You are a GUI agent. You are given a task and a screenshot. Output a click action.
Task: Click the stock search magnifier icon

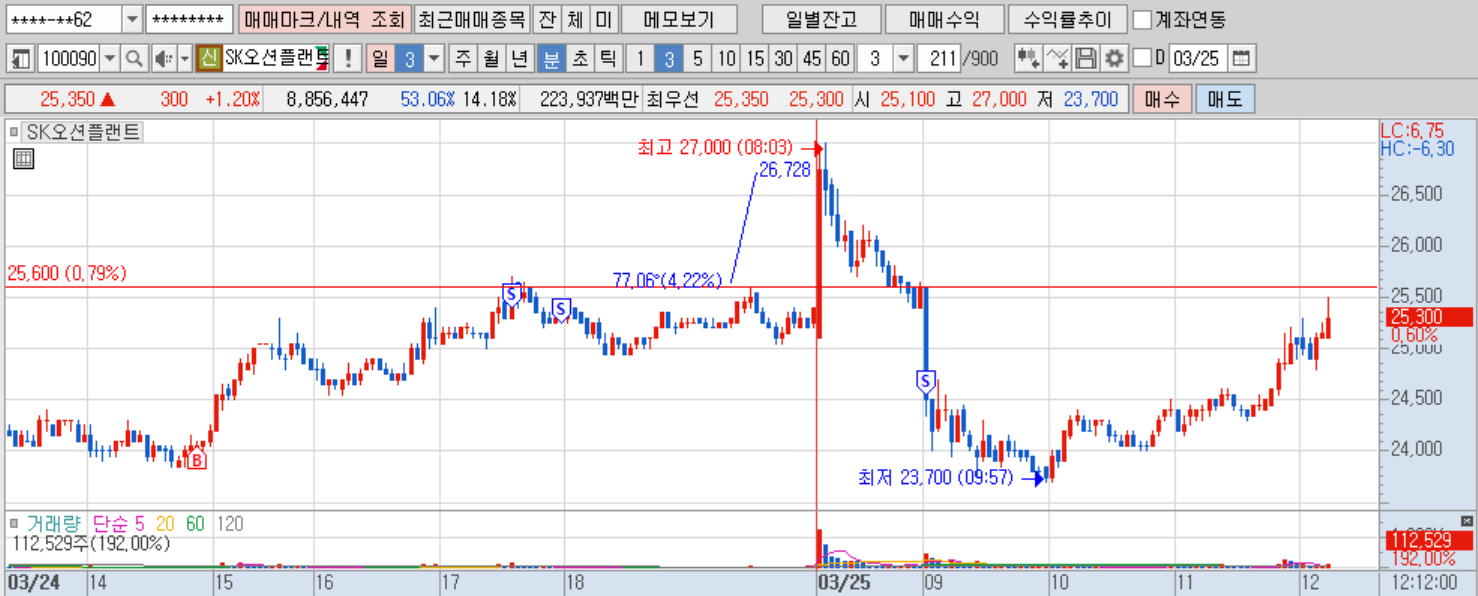tap(133, 58)
